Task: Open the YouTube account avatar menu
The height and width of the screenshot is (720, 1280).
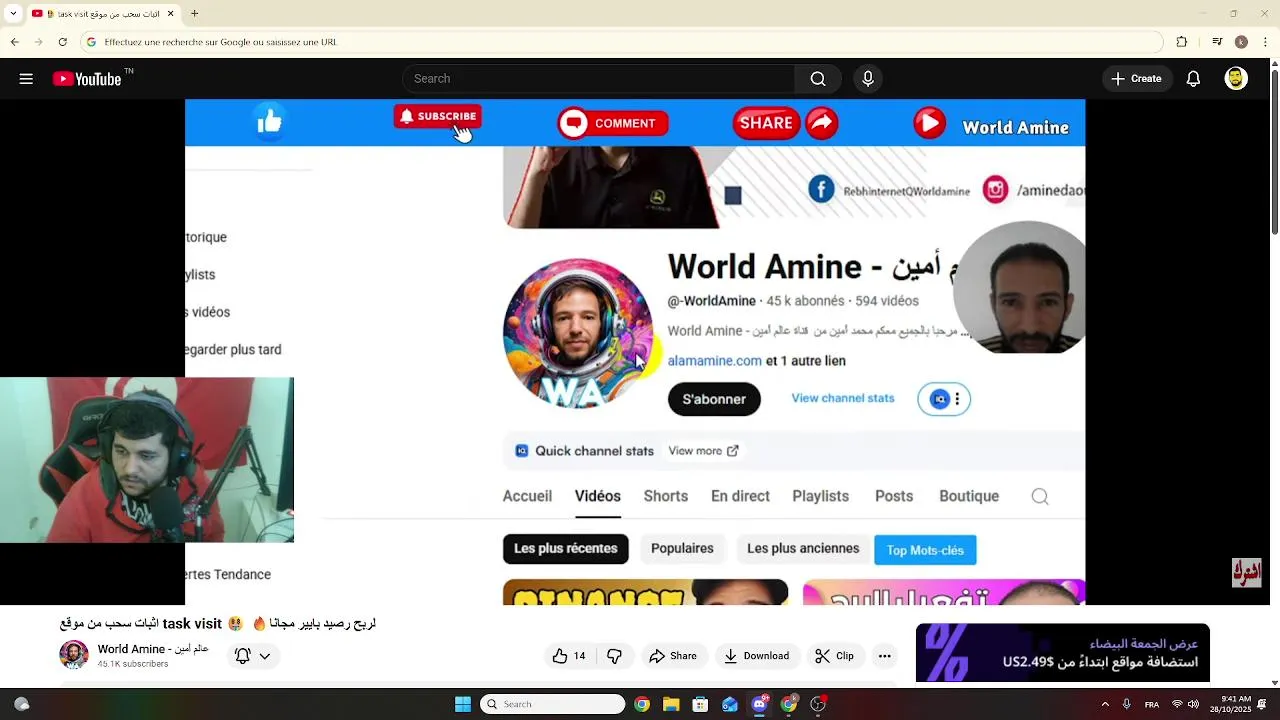Action: click(1236, 79)
